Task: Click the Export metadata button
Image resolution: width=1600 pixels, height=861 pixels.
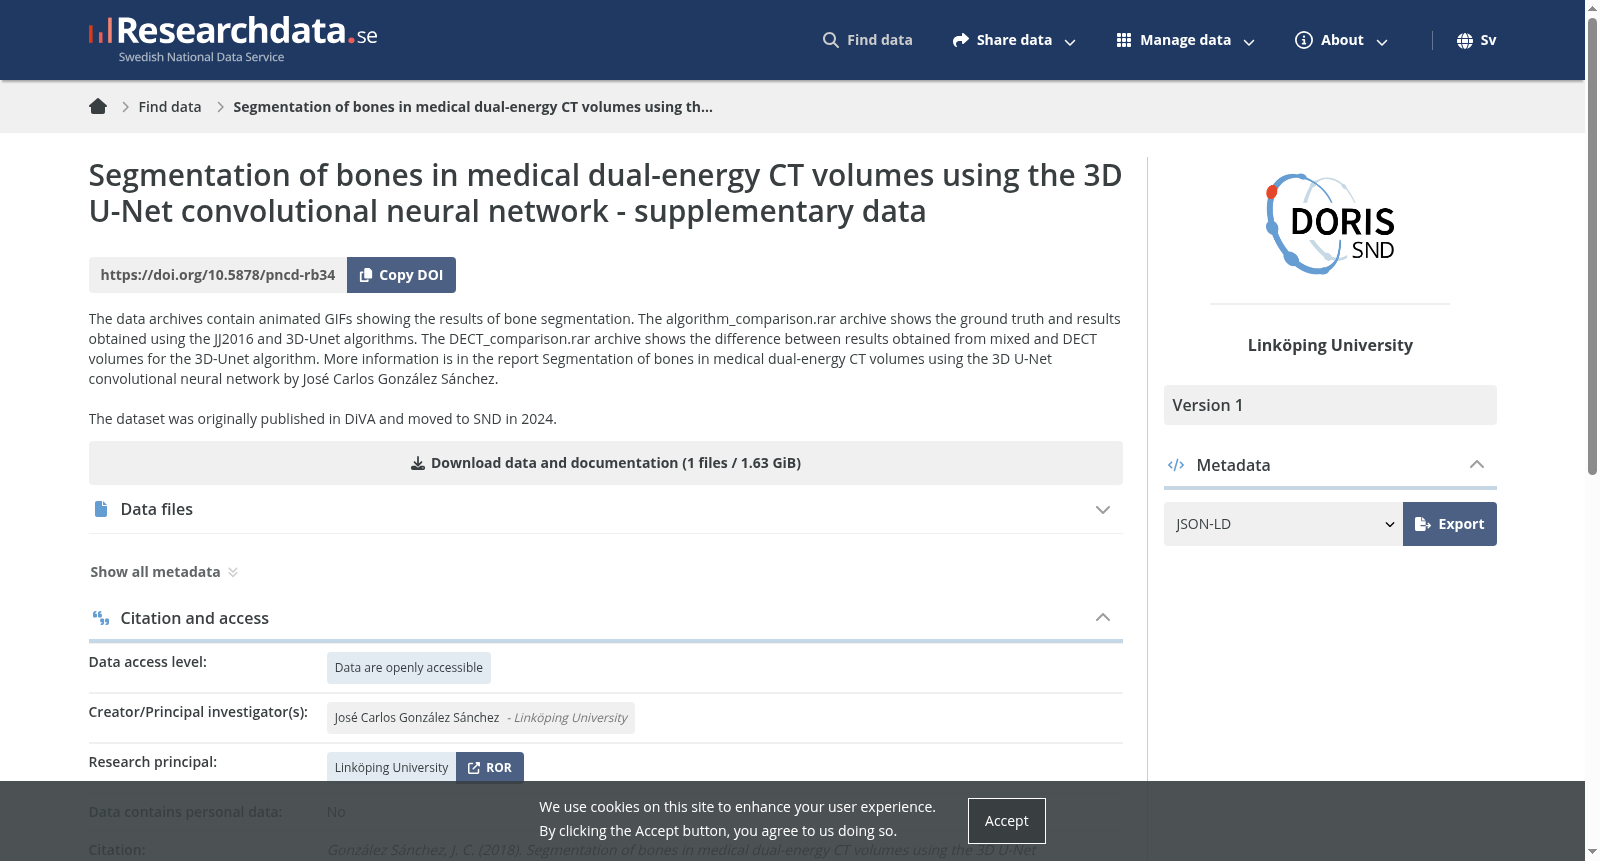Action: coord(1450,524)
